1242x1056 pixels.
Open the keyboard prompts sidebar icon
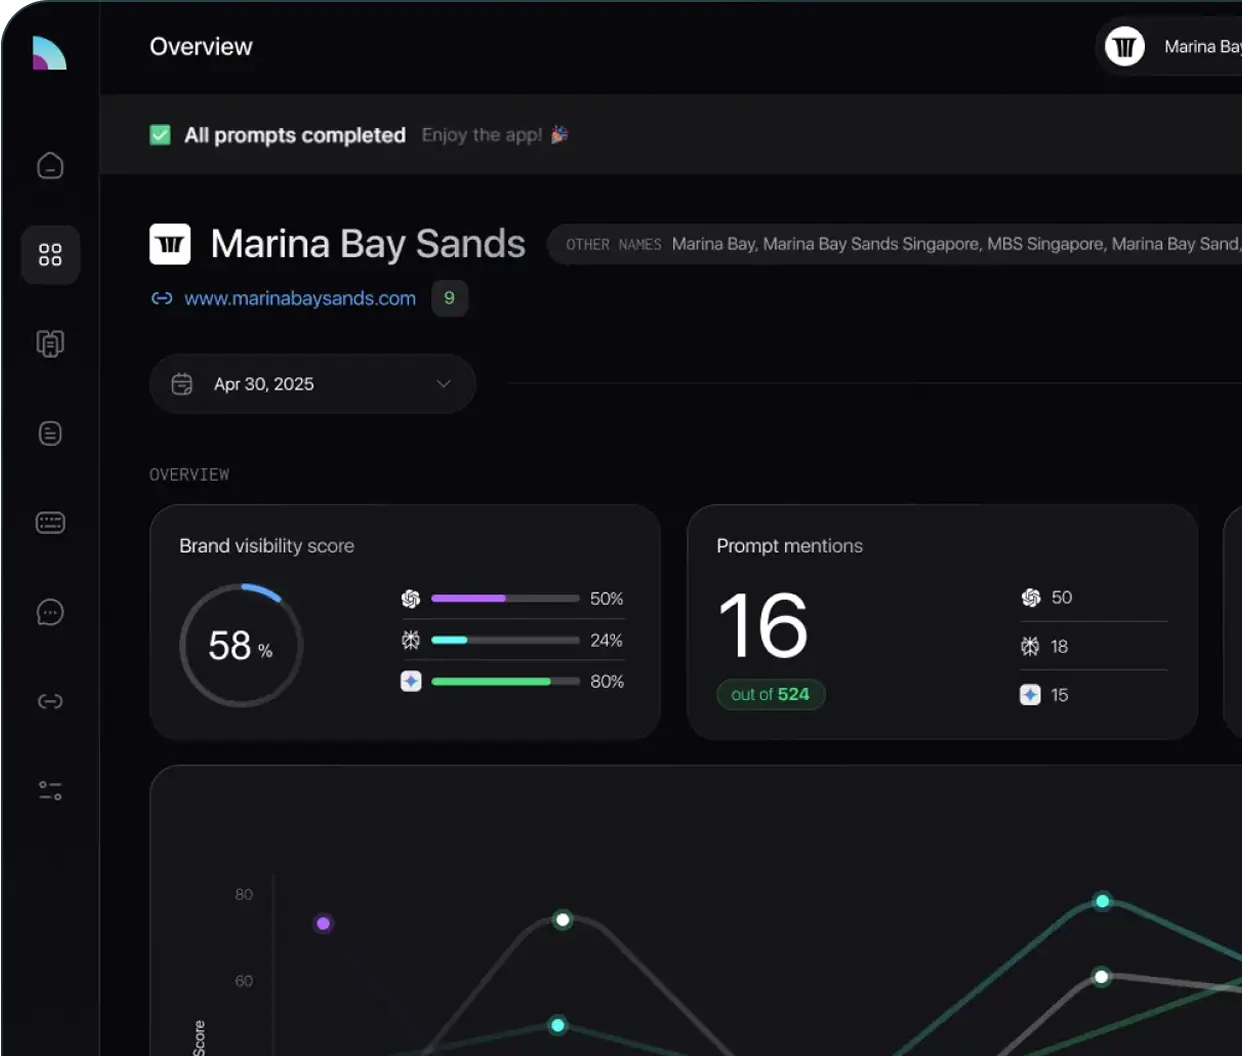(x=50, y=523)
